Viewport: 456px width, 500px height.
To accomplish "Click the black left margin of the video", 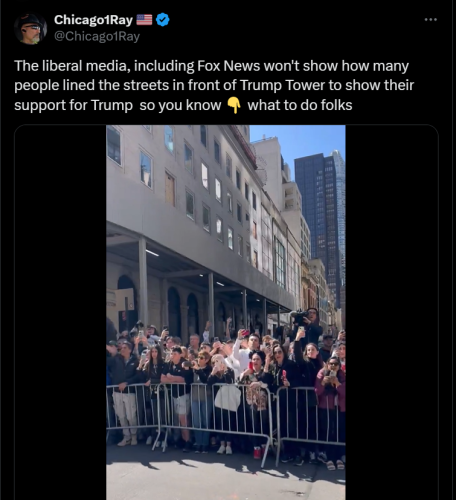I will click(60, 312).
